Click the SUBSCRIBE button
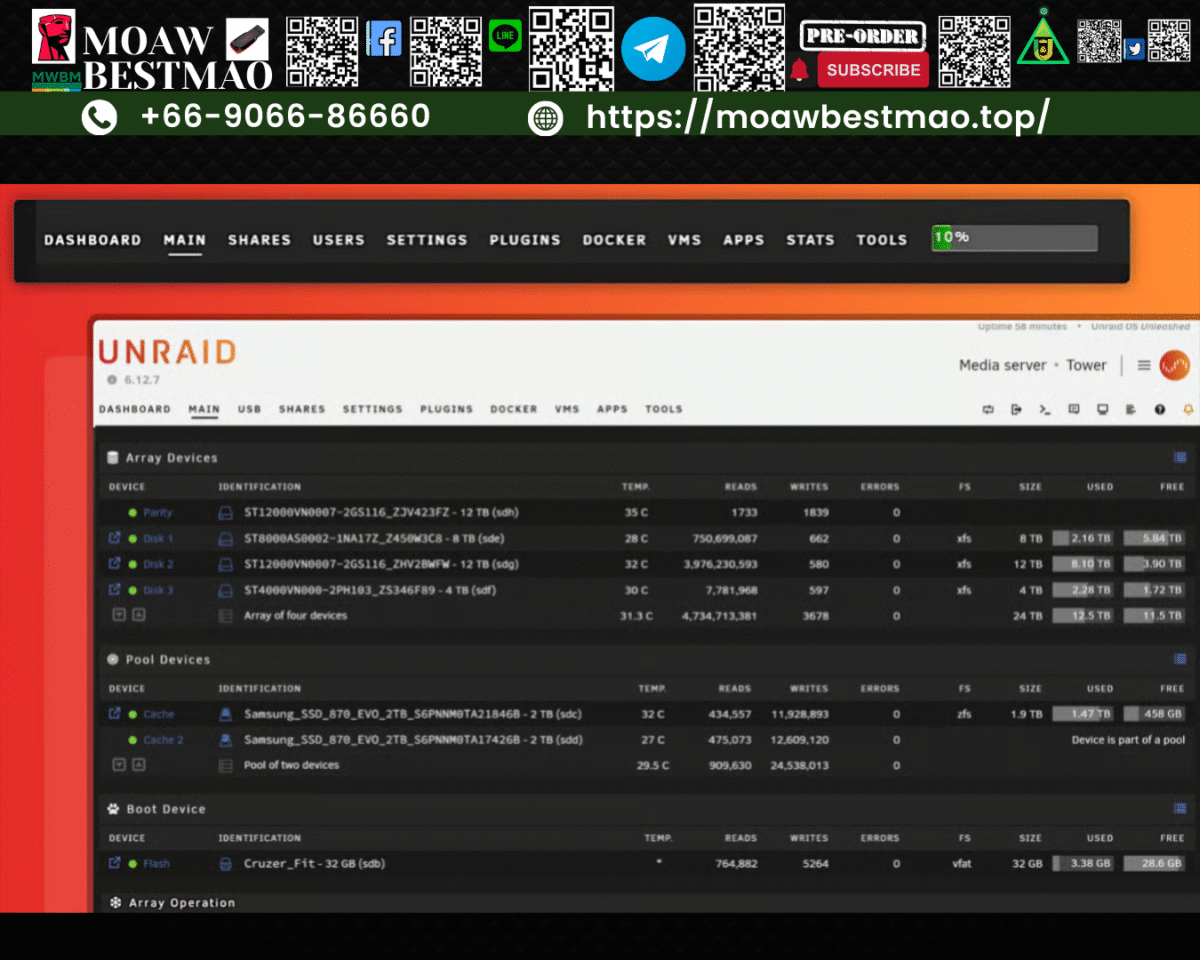Image resolution: width=1200 pixels, height=960 pixels. click(x=873, y=70)
